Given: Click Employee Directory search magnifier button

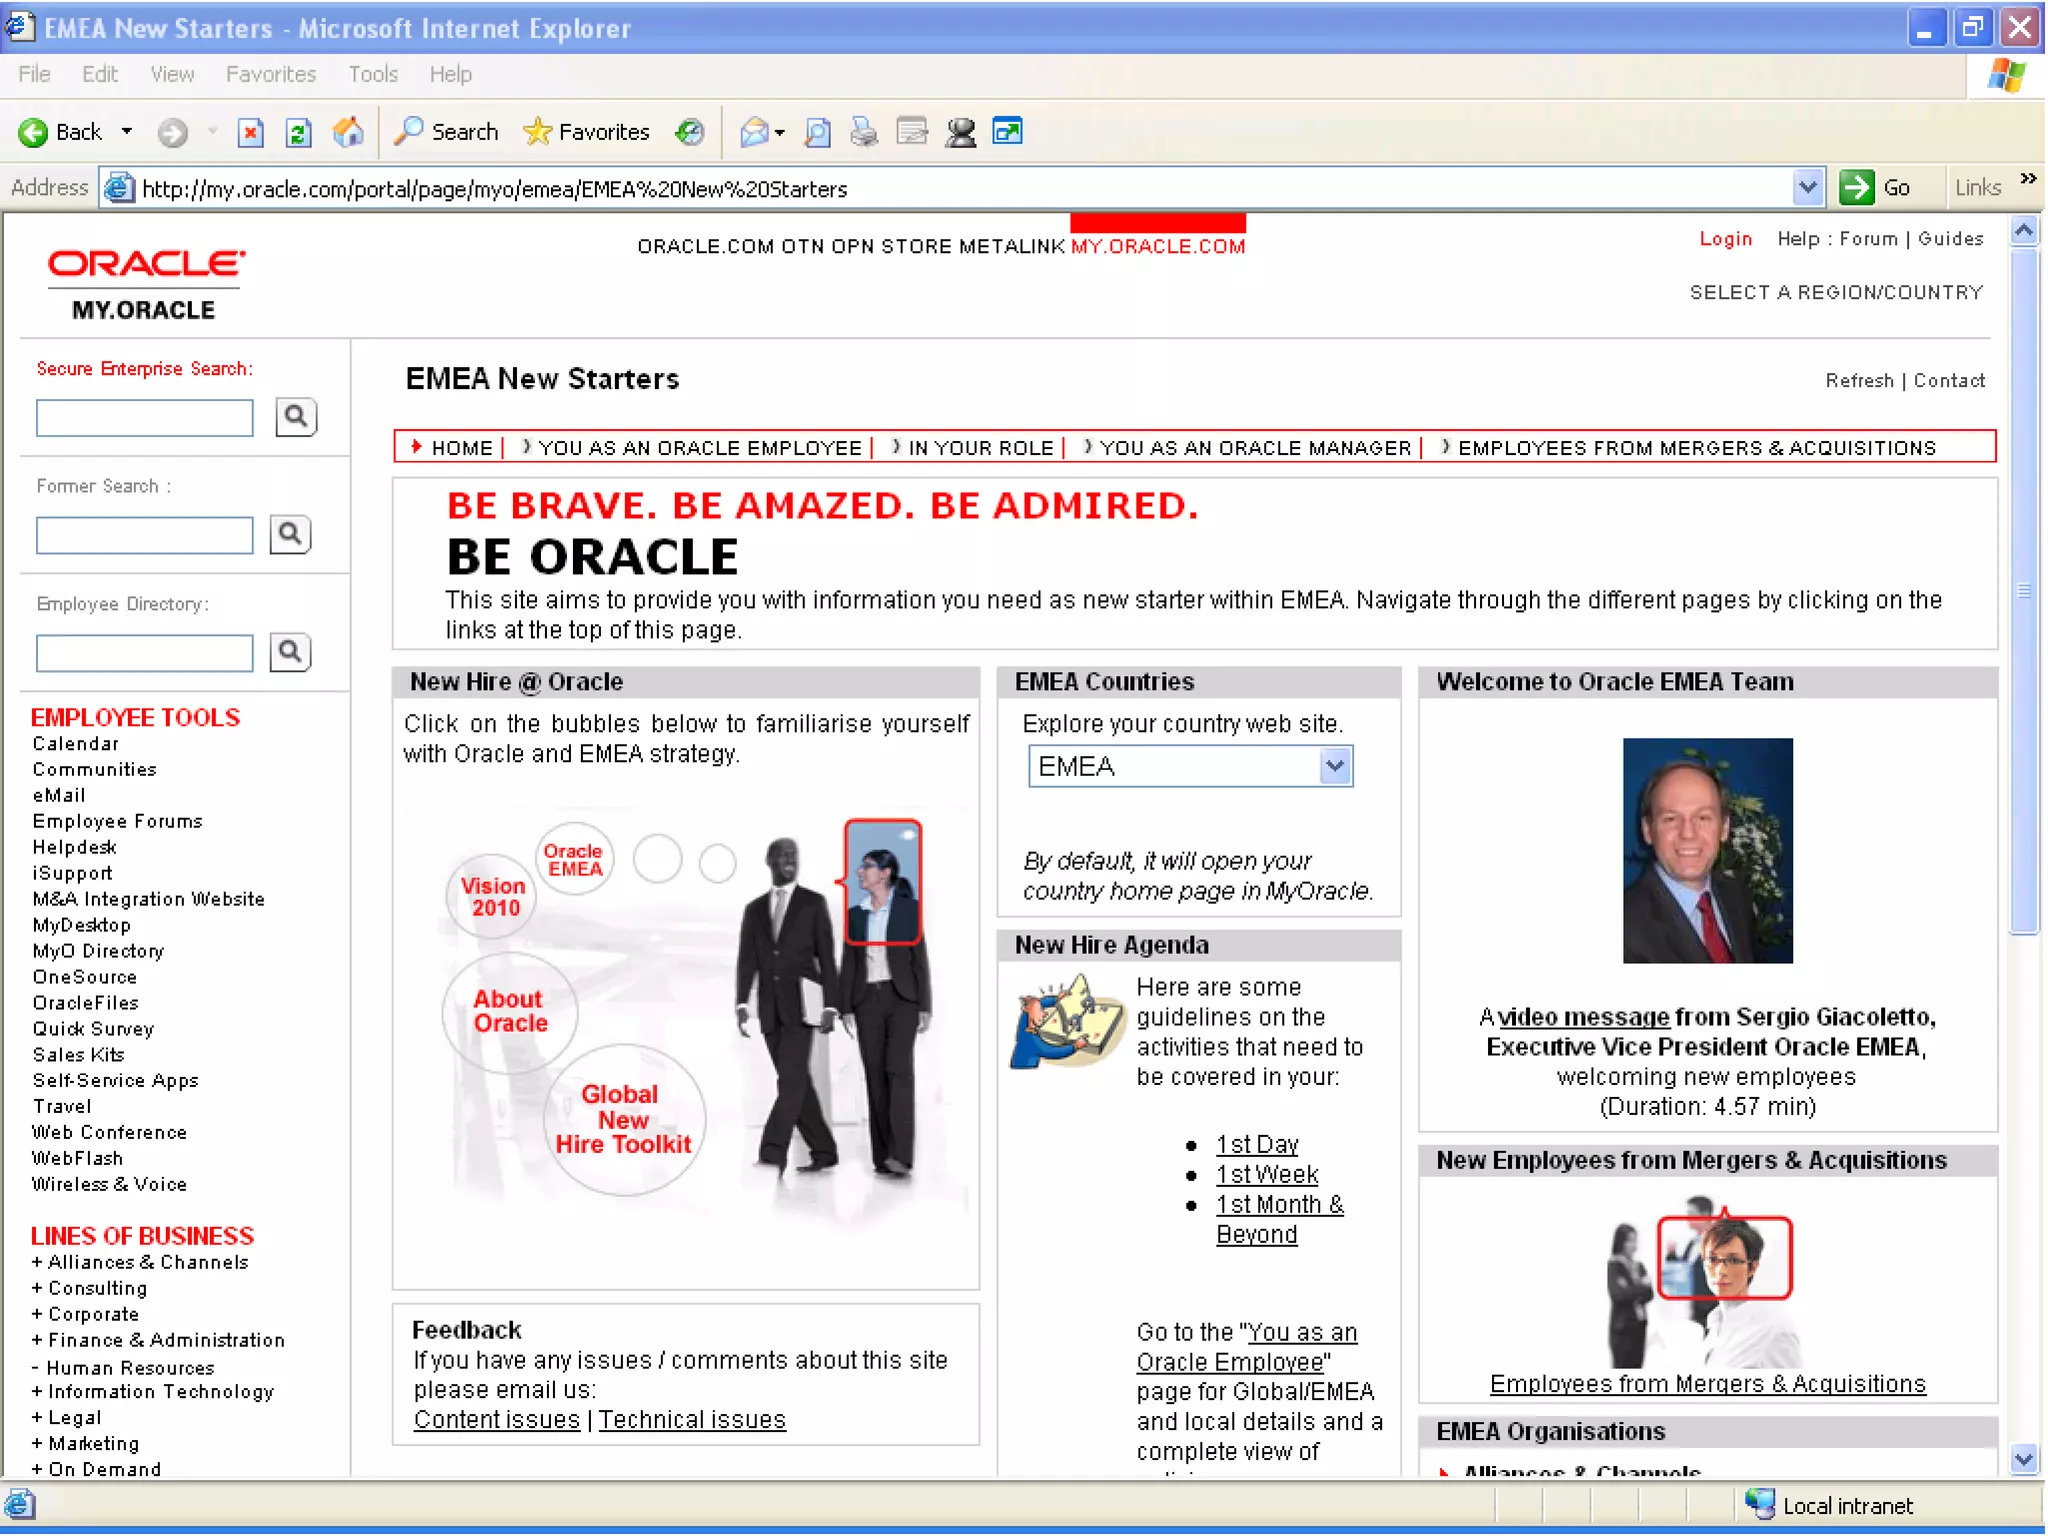Looking at the screenshot, I should click(x=290, y=653).
